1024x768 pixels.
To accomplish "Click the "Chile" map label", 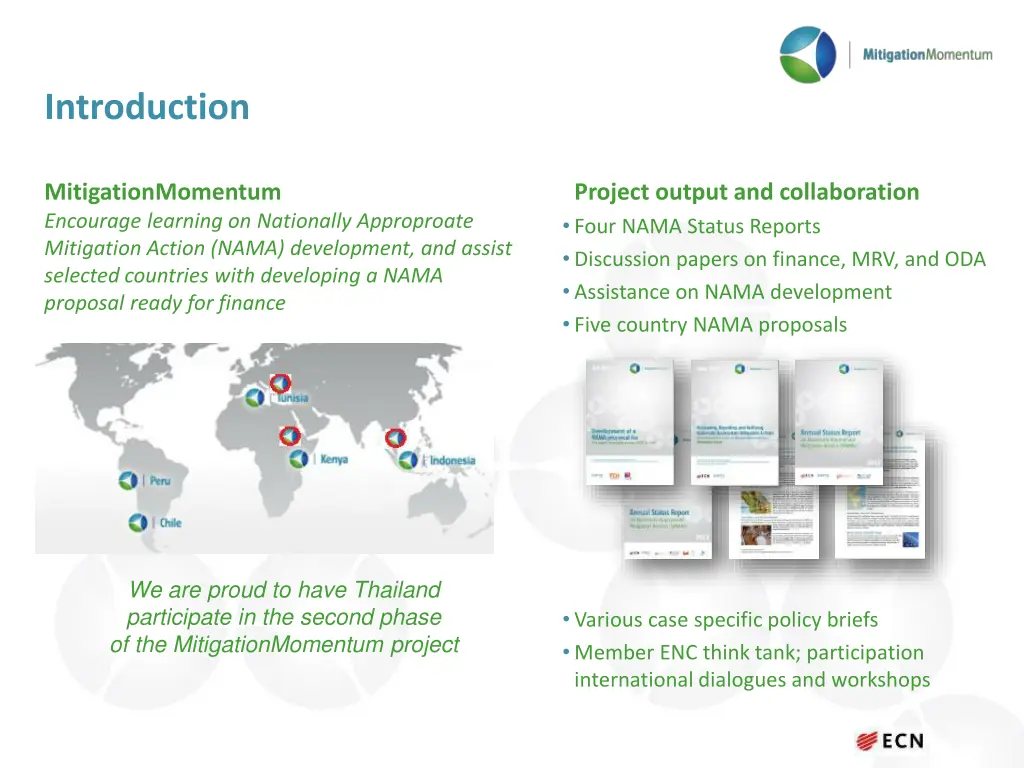I will point(170,522).
